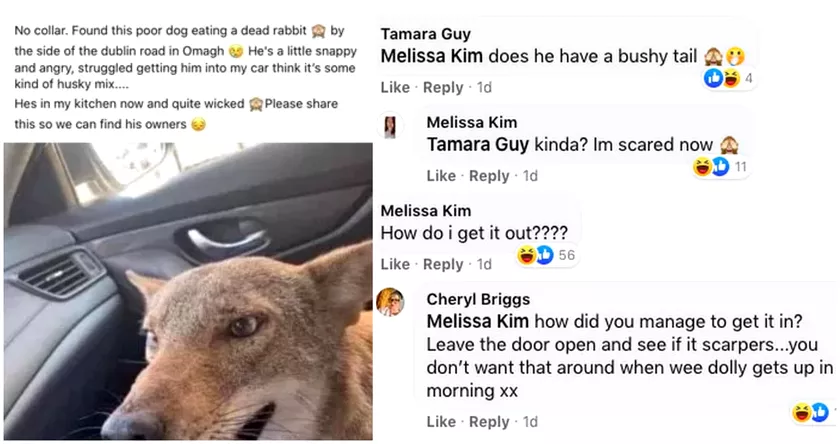Open Melissa Kim's profile picture avatar
The width and height of the screenshot is (840, 444).
pyautogui.click(x=391, y=127)
